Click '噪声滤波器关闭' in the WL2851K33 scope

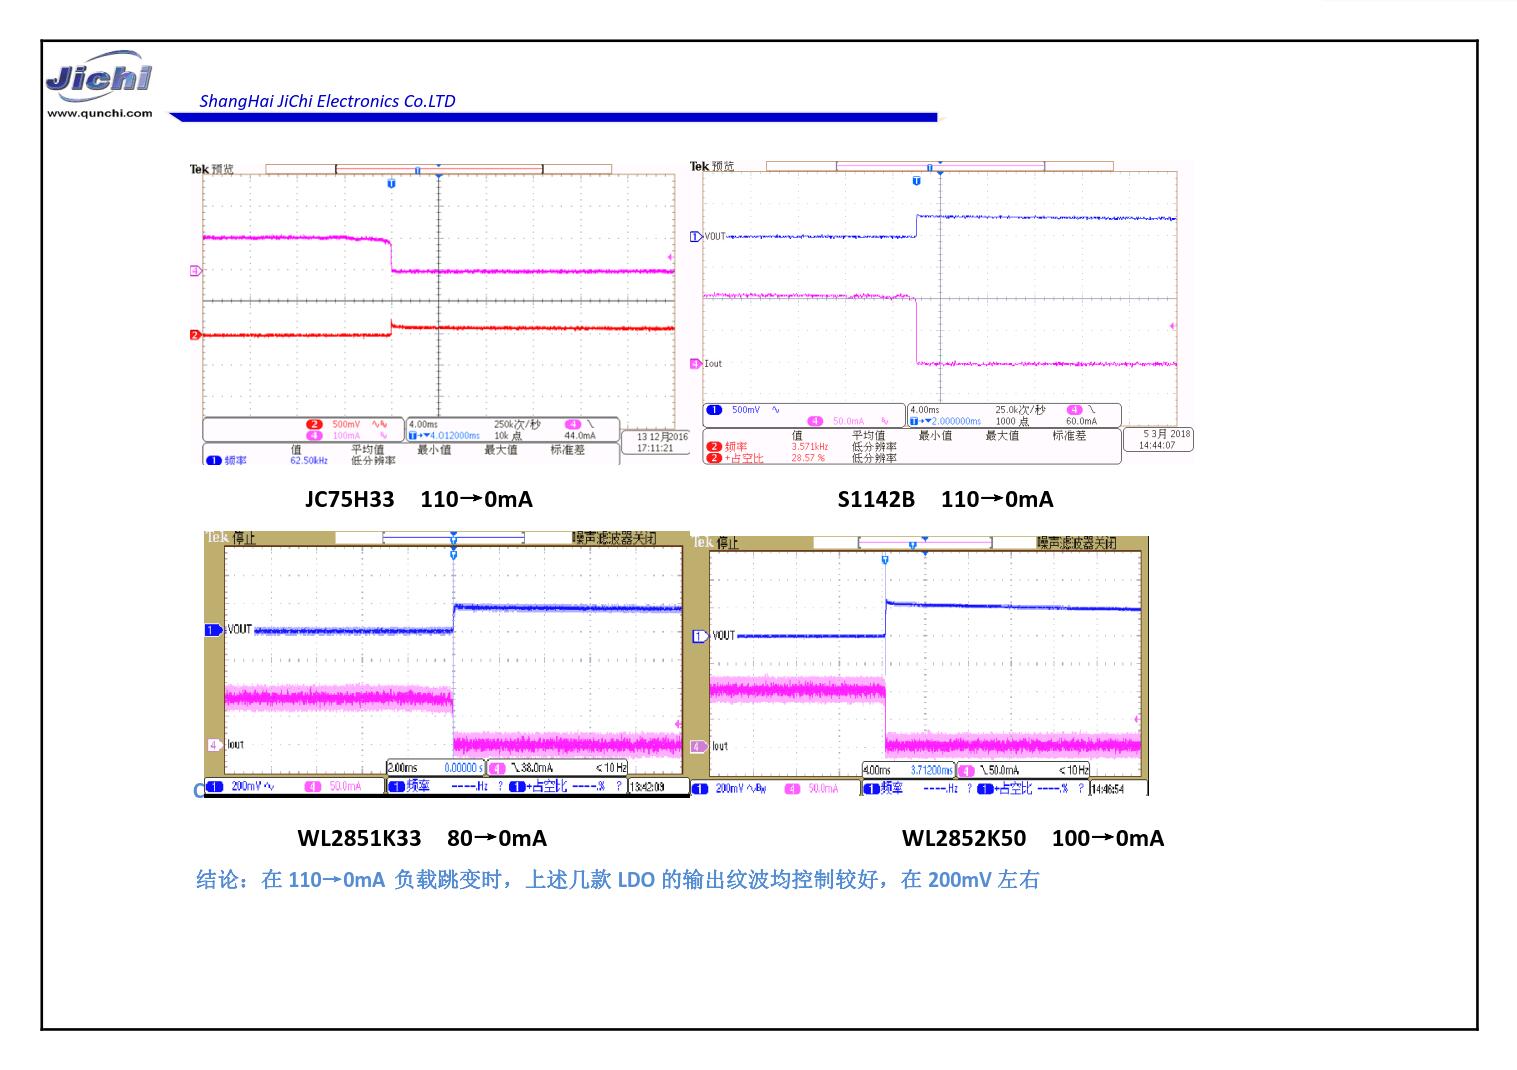click(x=614, y=538)
